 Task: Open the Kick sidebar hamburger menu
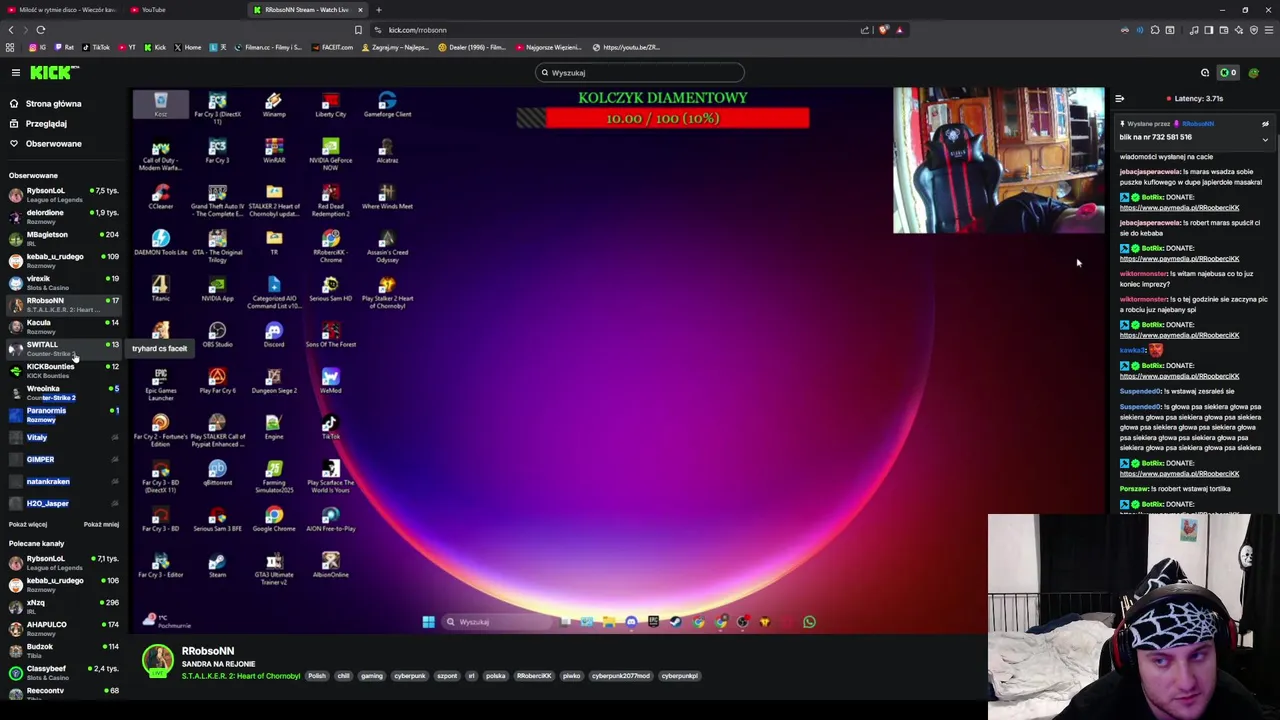tap(16, 72)
